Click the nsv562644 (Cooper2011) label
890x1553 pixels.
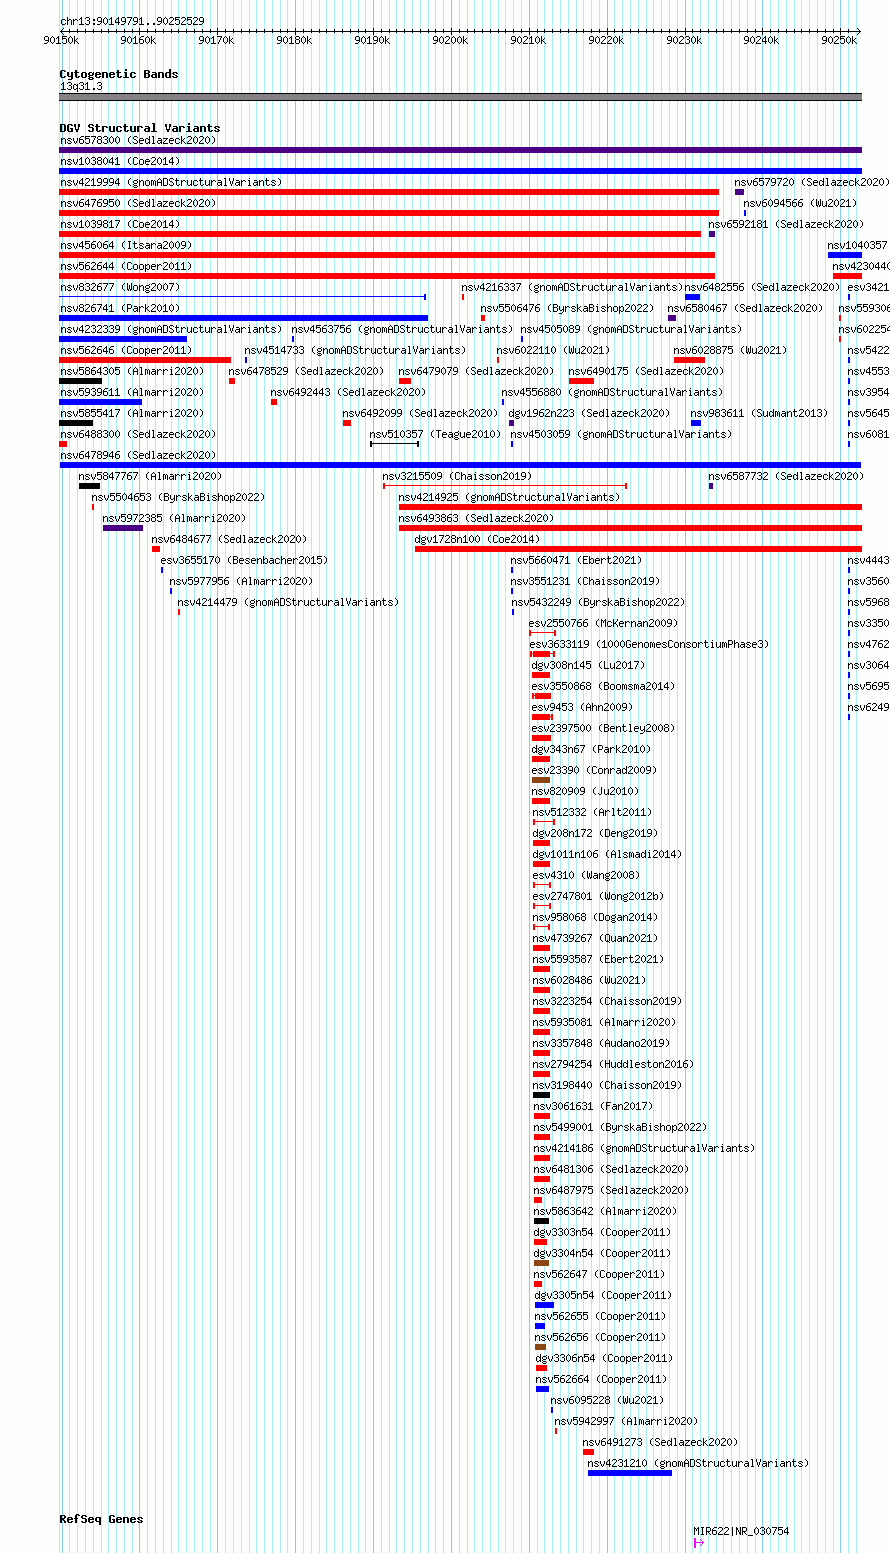pos(126,266)
